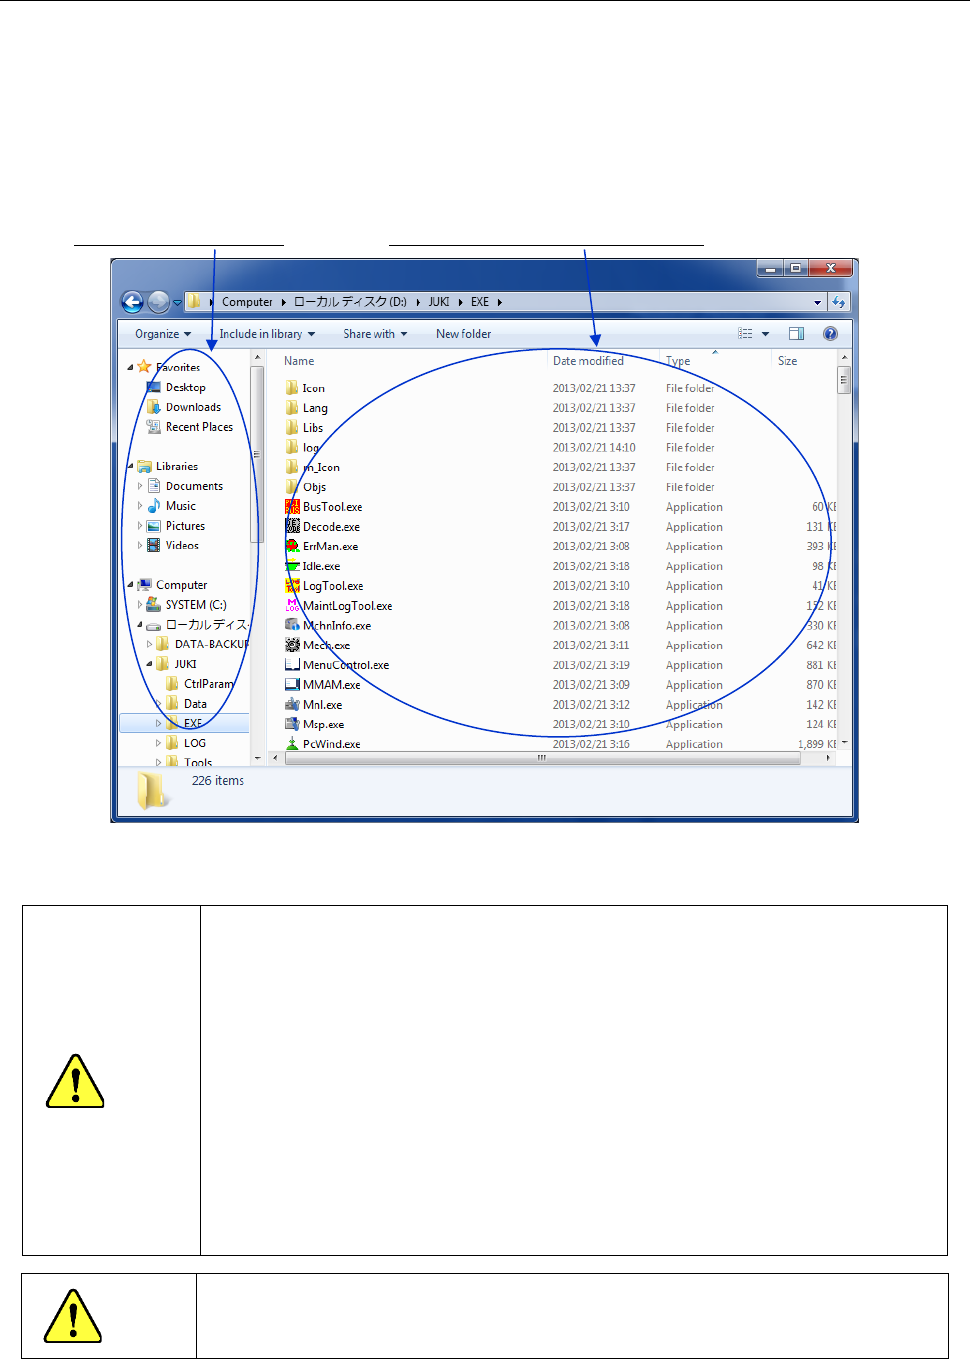970x1359 pixels.
Task: Select Decode.exe application icon
Action: click(292, 527)
